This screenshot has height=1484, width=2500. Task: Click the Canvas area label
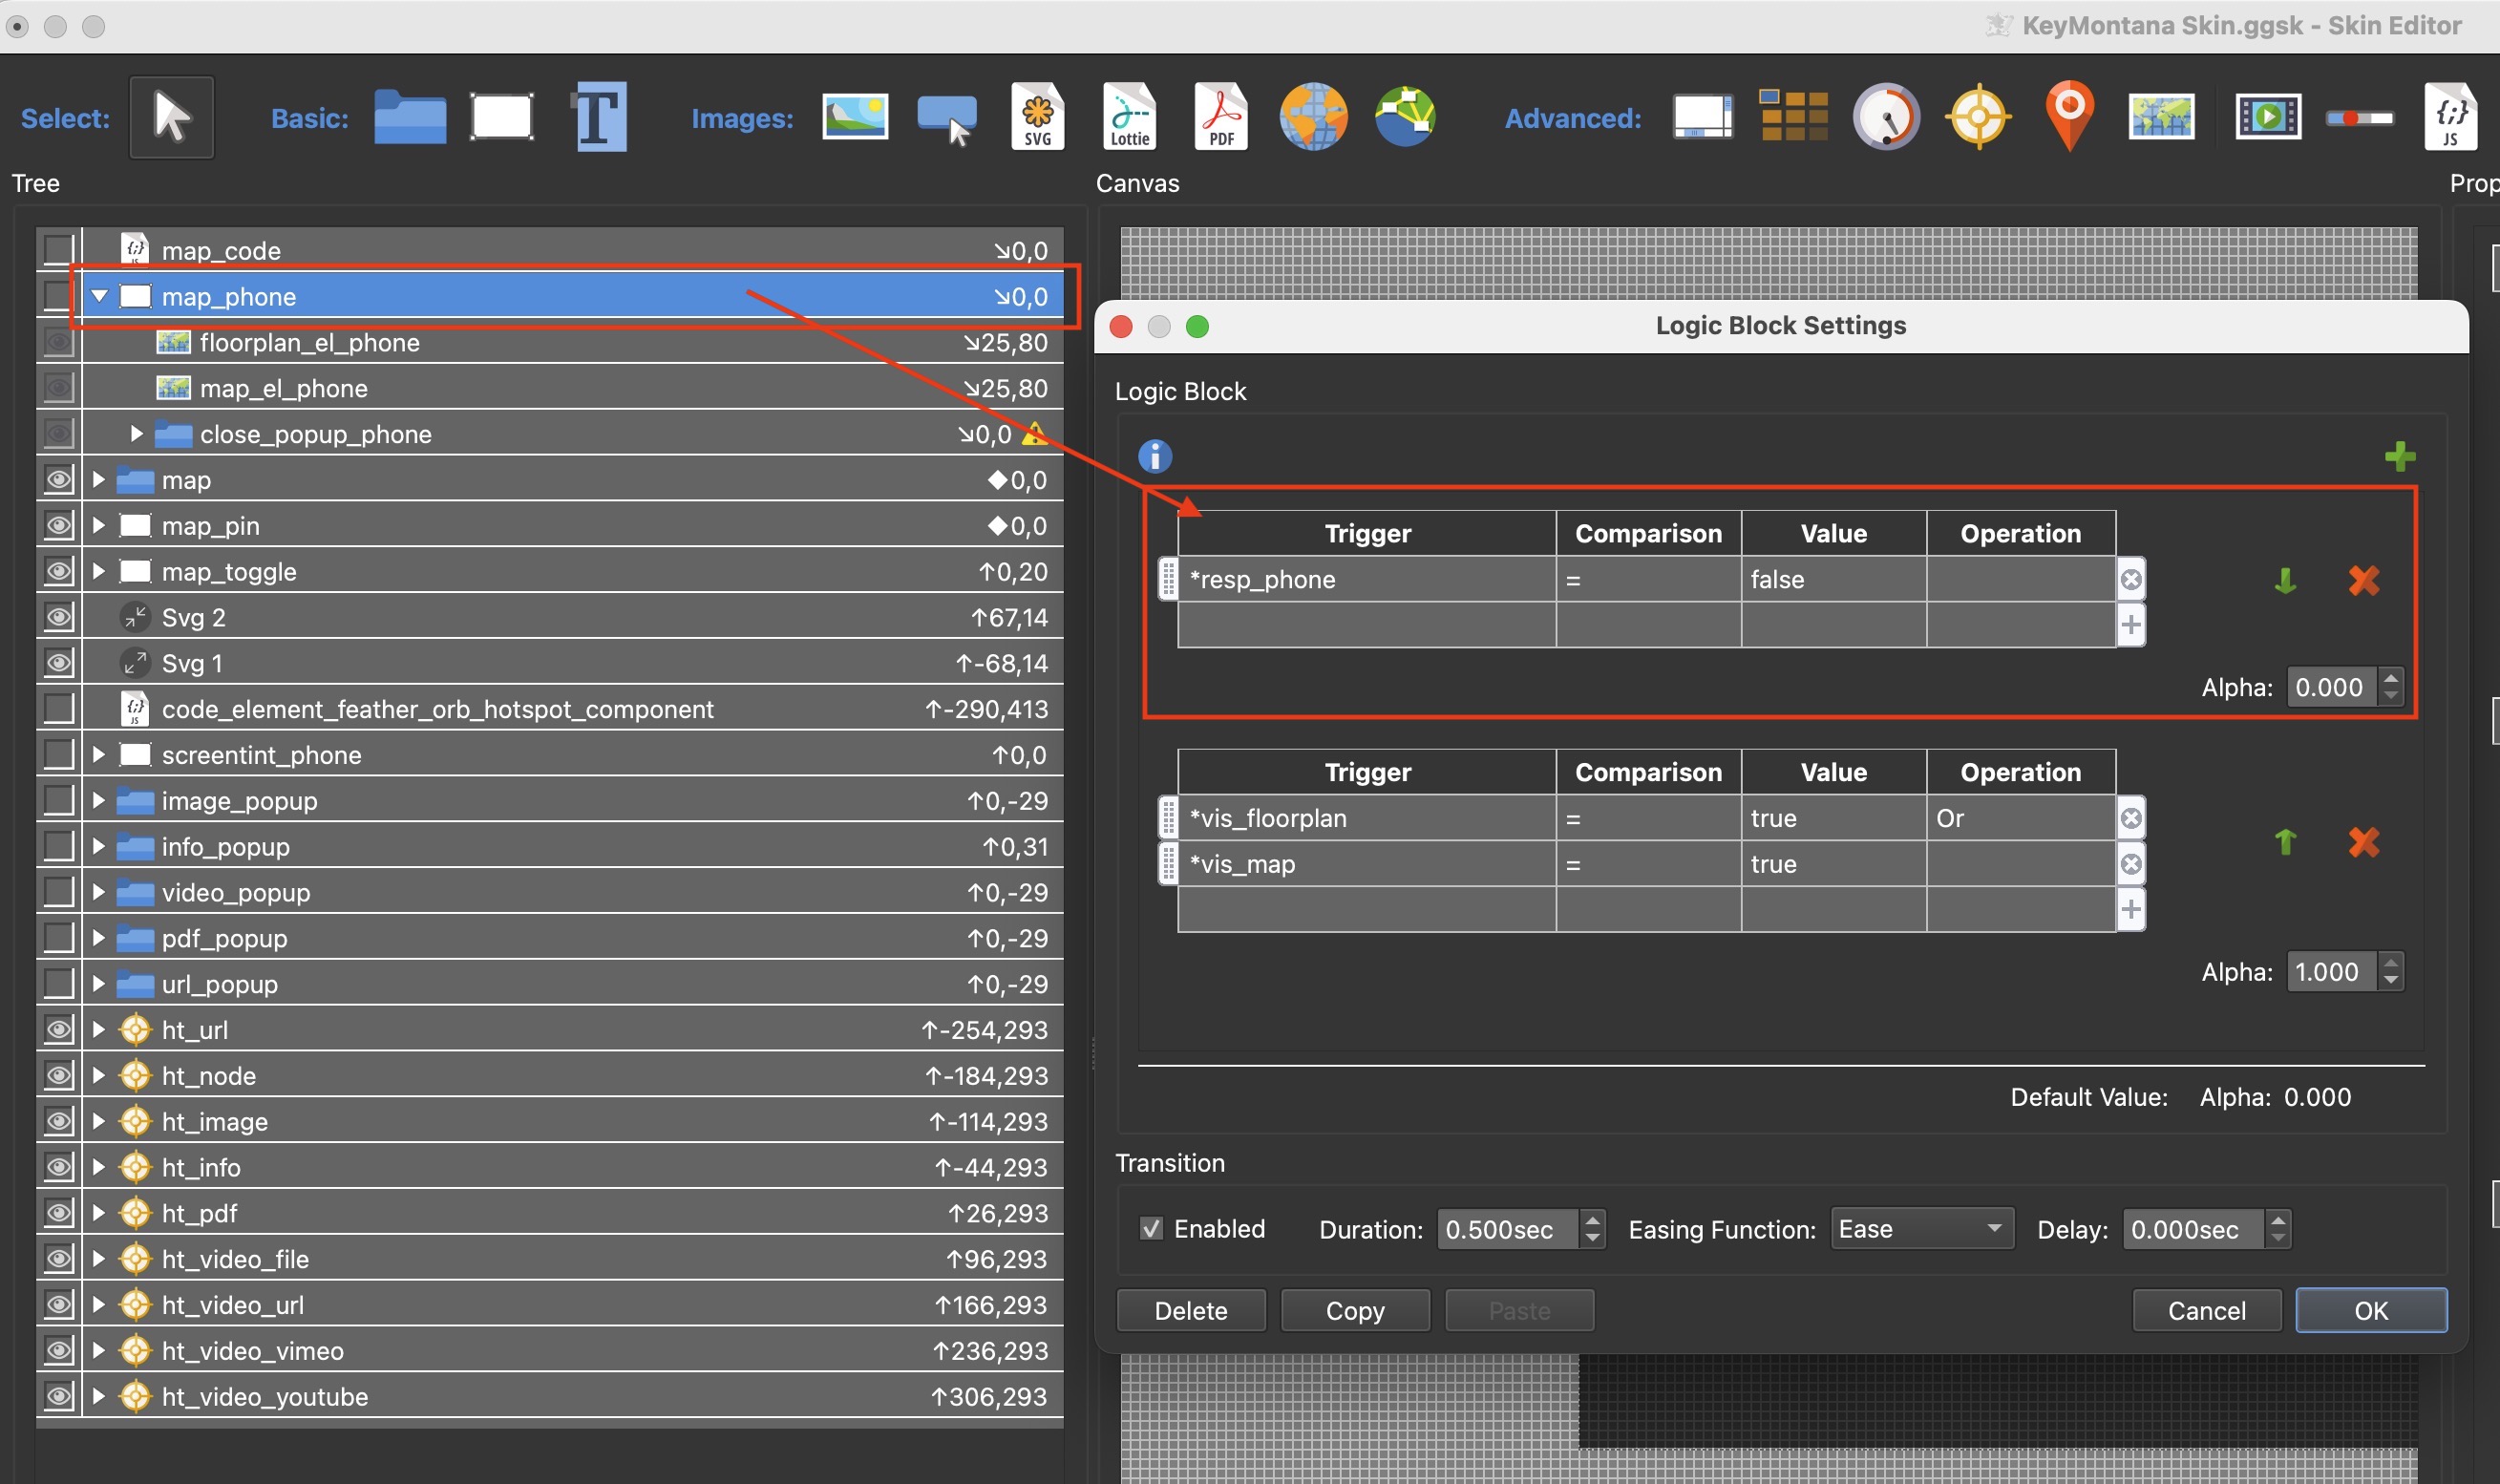click(x=1139, y=180)
